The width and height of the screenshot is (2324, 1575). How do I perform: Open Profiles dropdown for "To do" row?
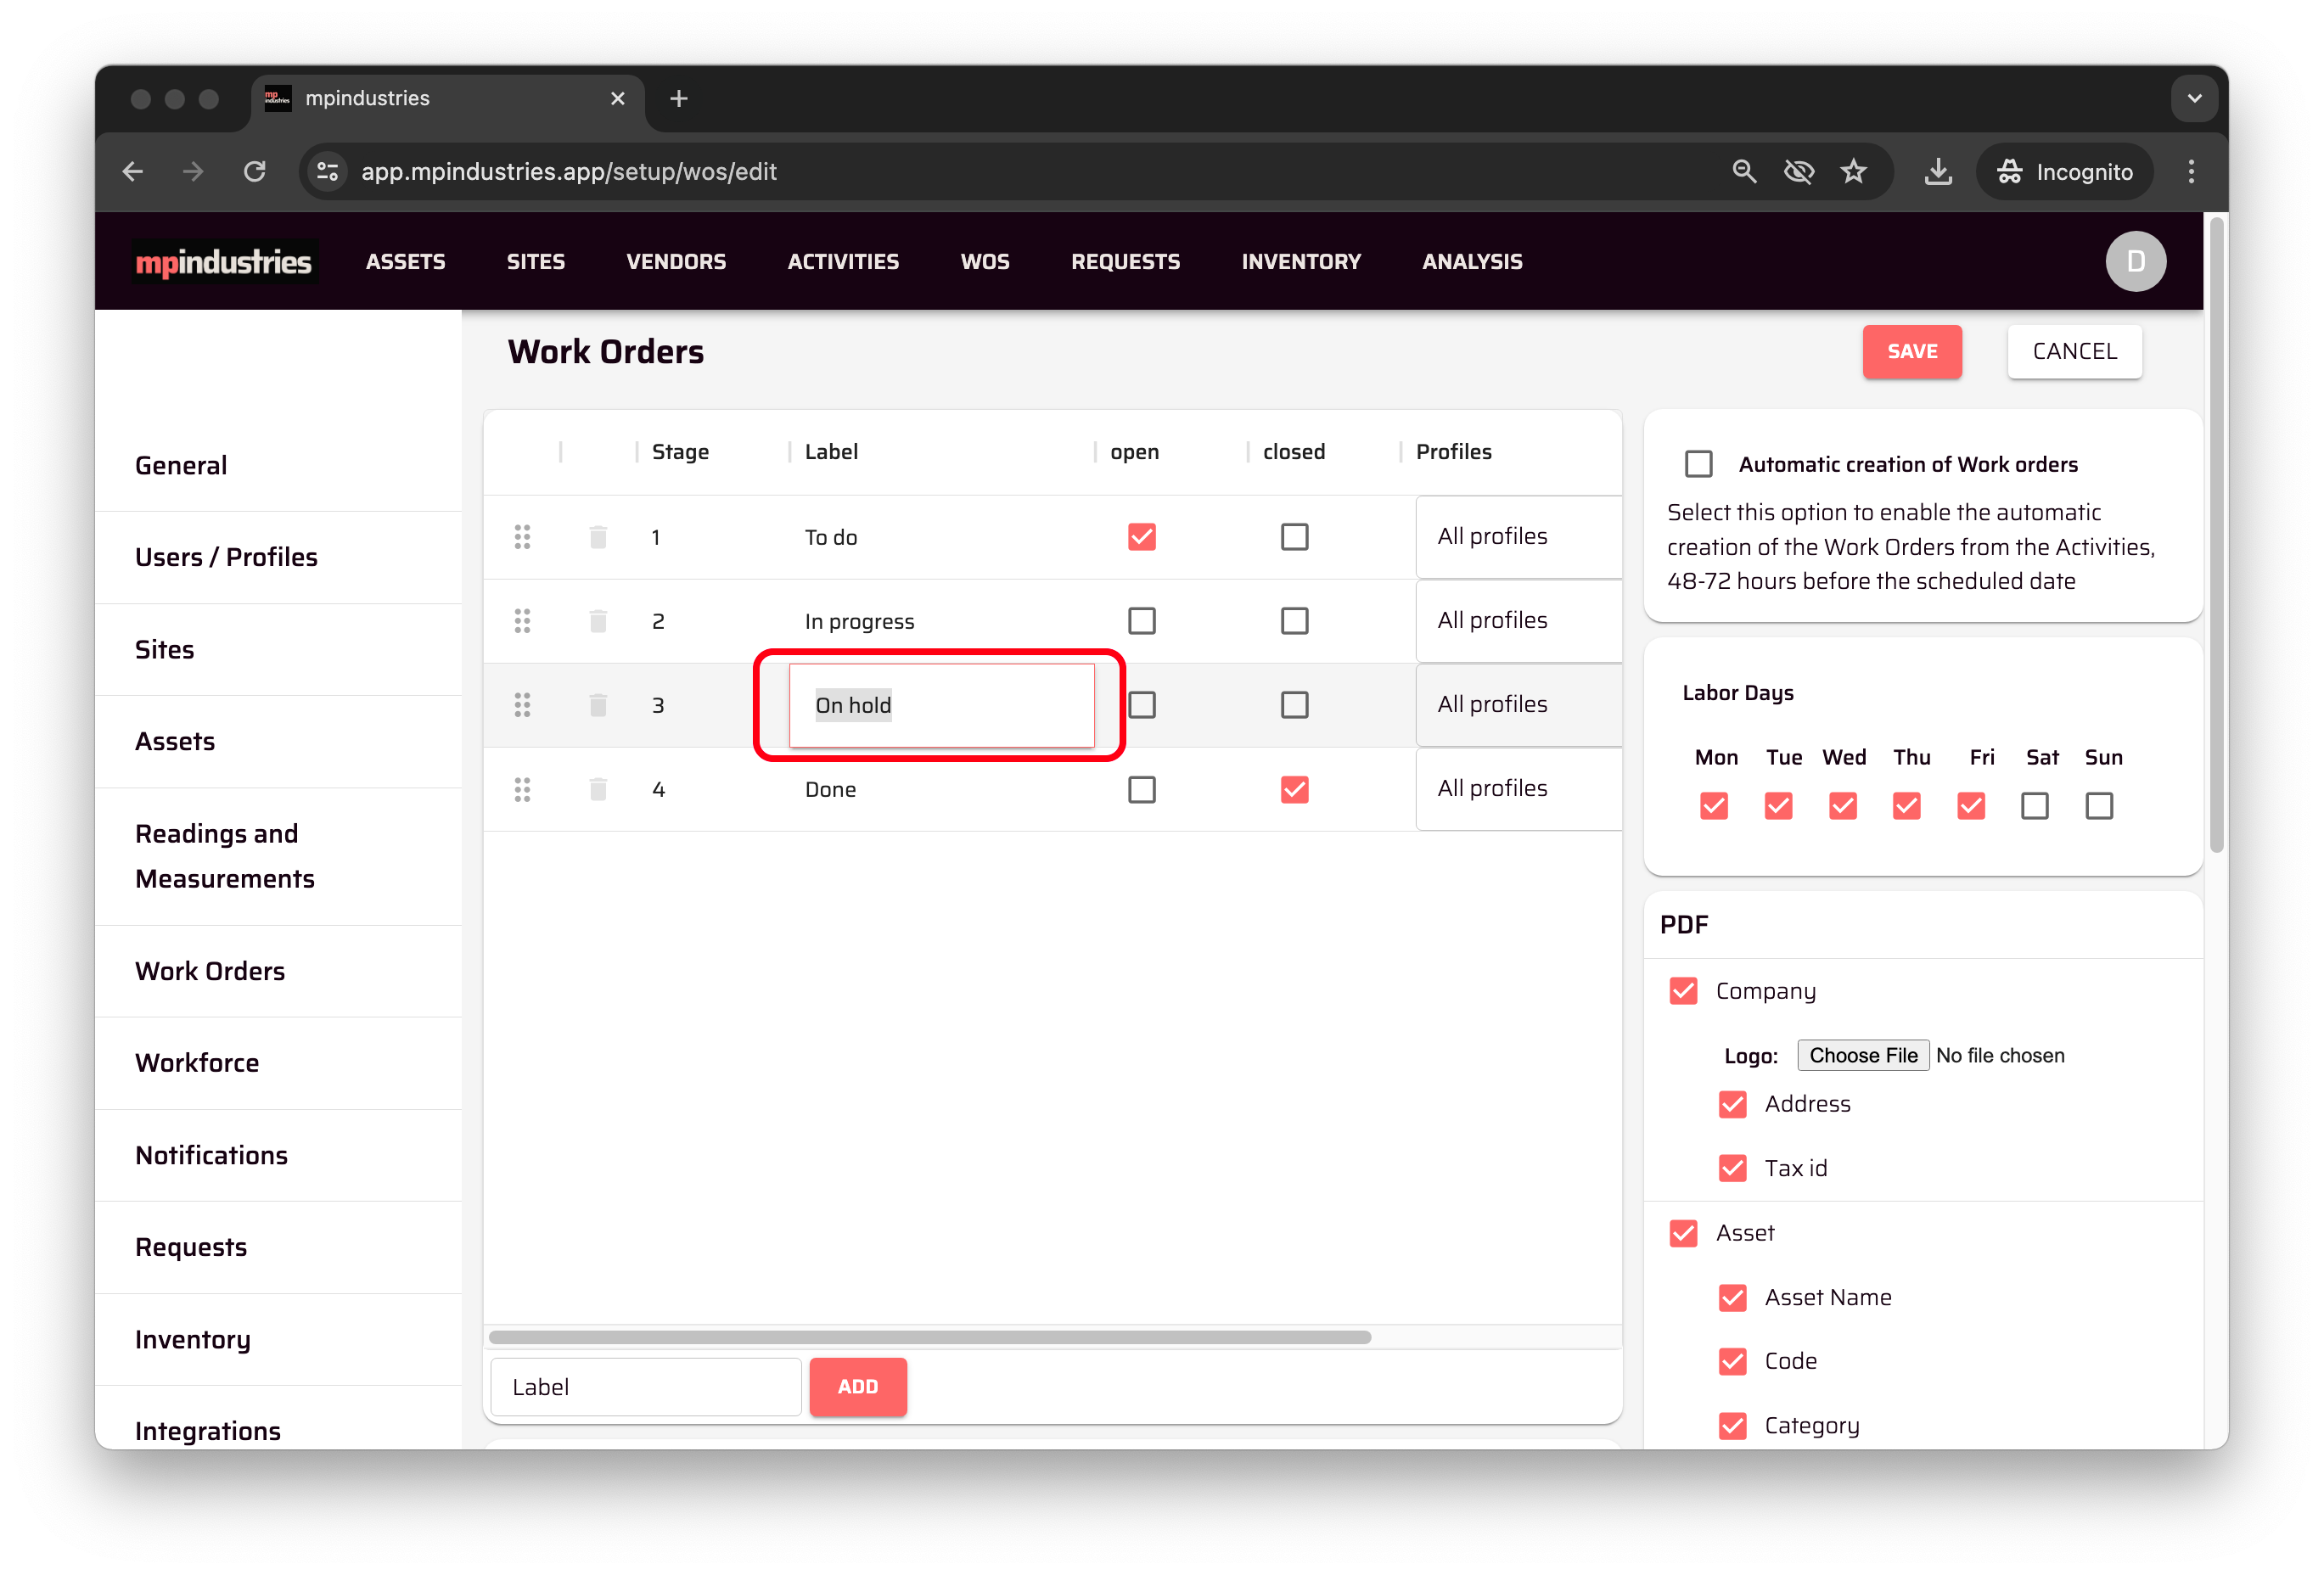(1517, 537)
